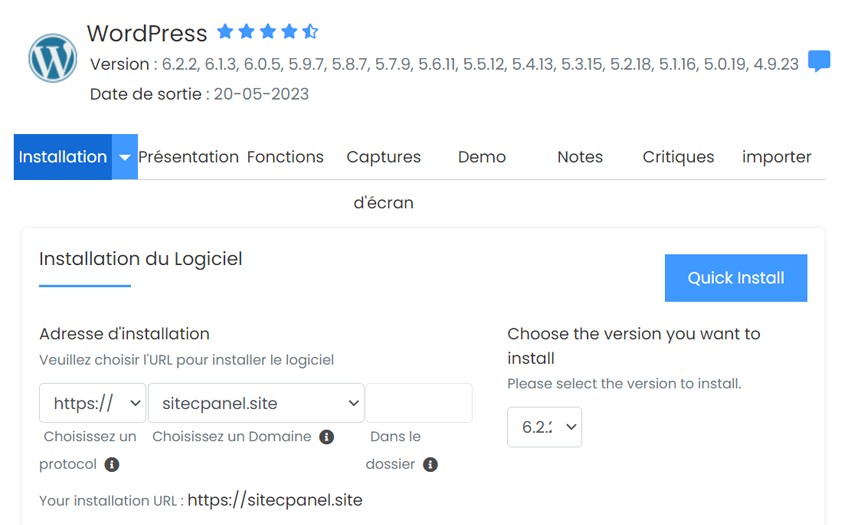Viewport: 848px width, 525px height.
Task: Select the importer tab
Action: (776, 157)
